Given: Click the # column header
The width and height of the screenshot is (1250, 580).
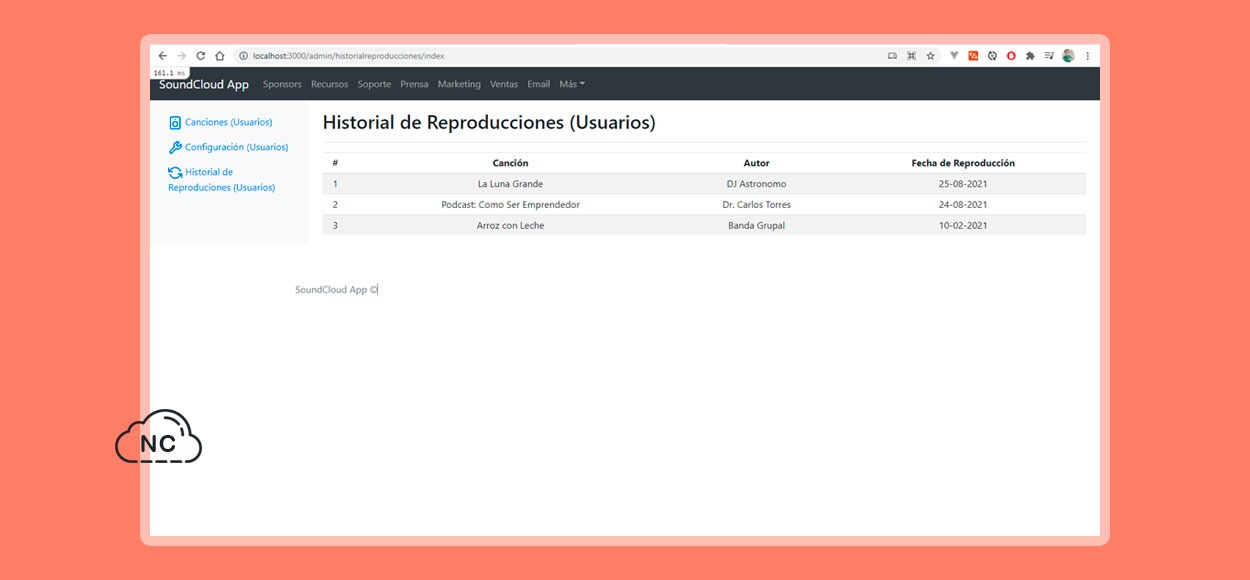Looking at the screenshot, I should tap(335, 163).
